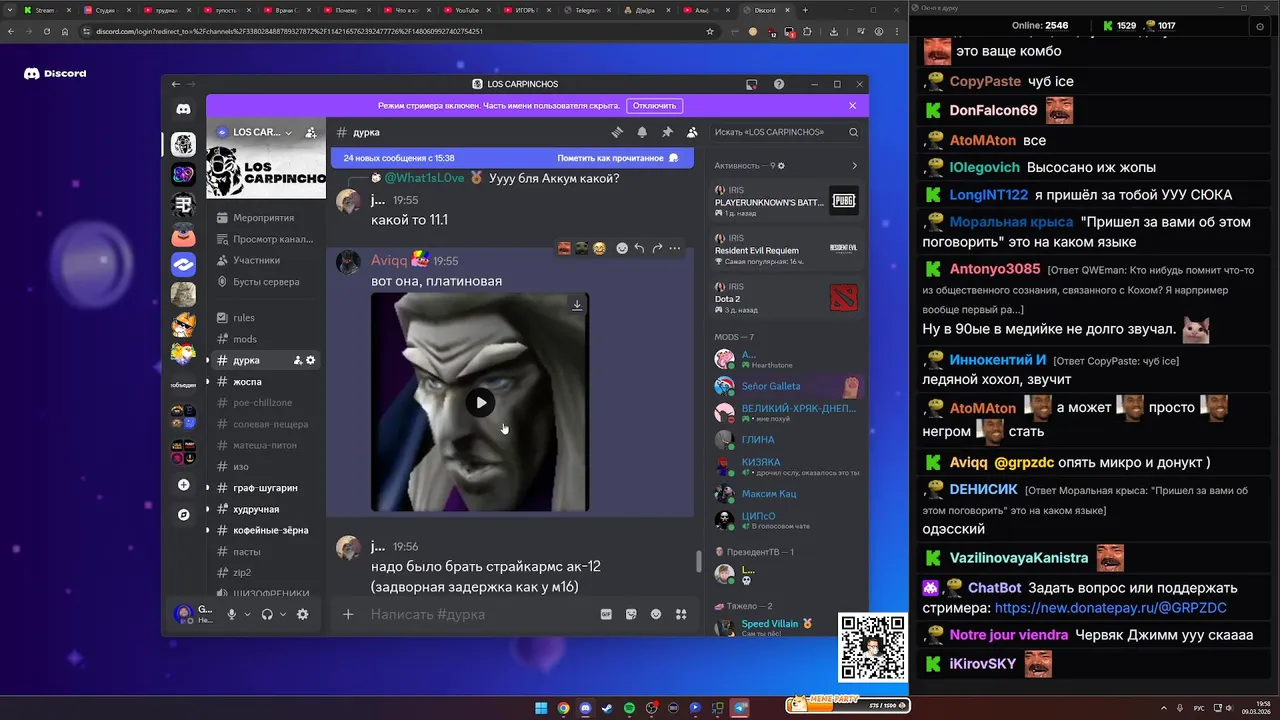Image resolution: width=1280 pixels, height=720 pixels.
Task: Toggle the member list icon in header
Action: point(692,132)
